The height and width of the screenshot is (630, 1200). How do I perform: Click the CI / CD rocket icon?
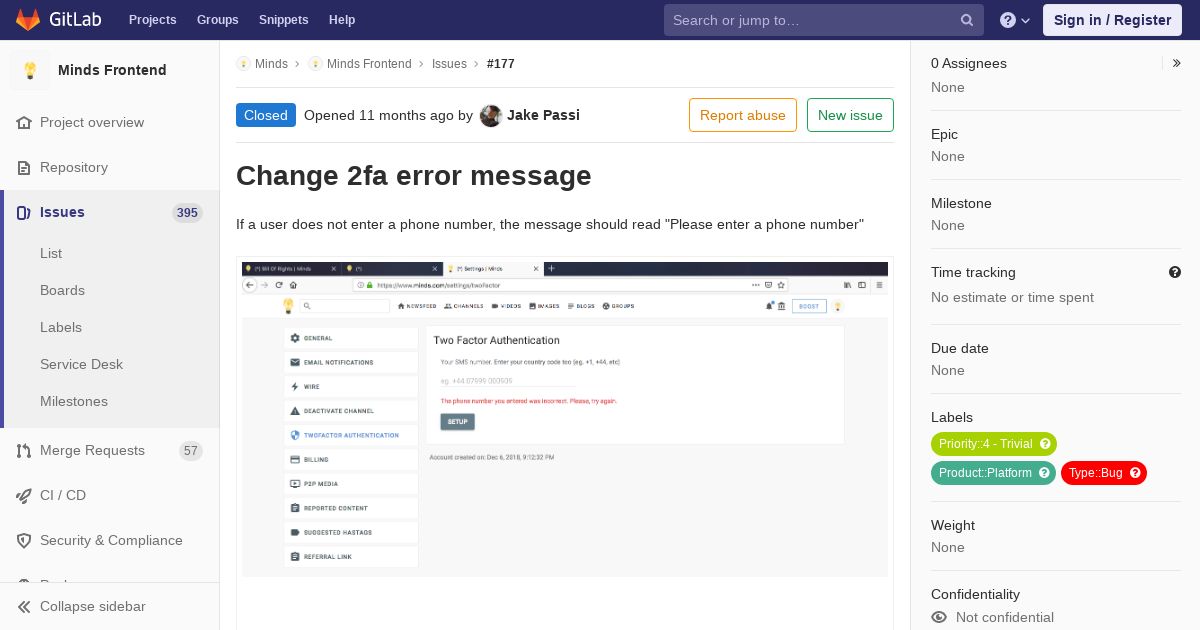tap(24, 495)
